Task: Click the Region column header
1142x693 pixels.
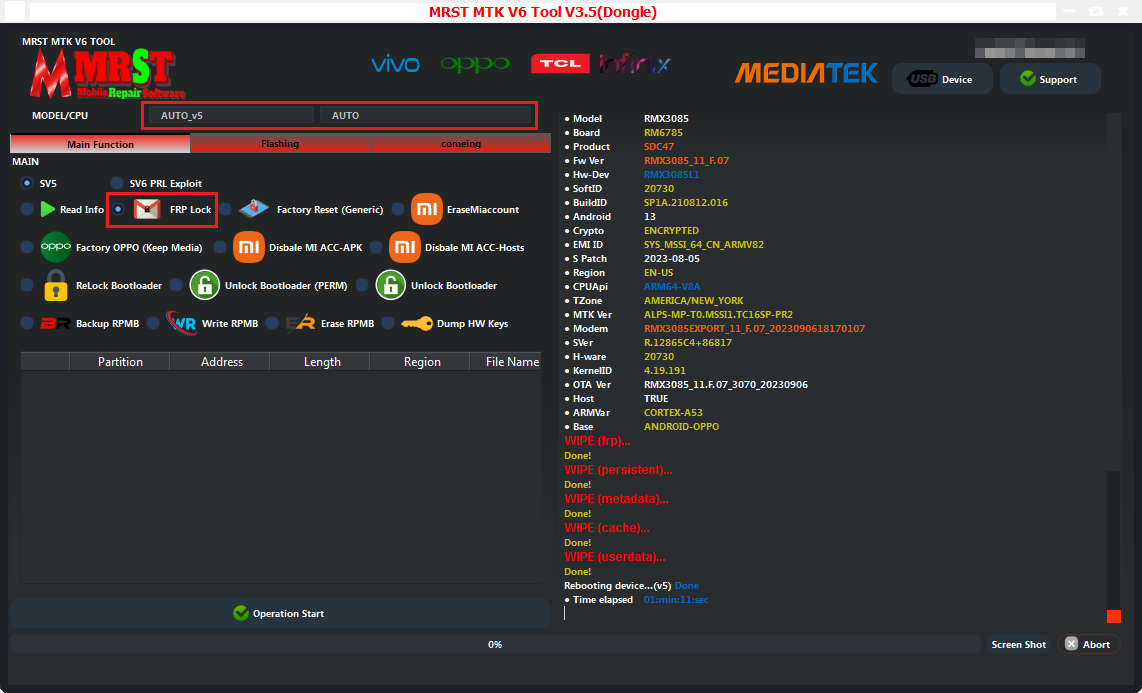Action: 422,362
